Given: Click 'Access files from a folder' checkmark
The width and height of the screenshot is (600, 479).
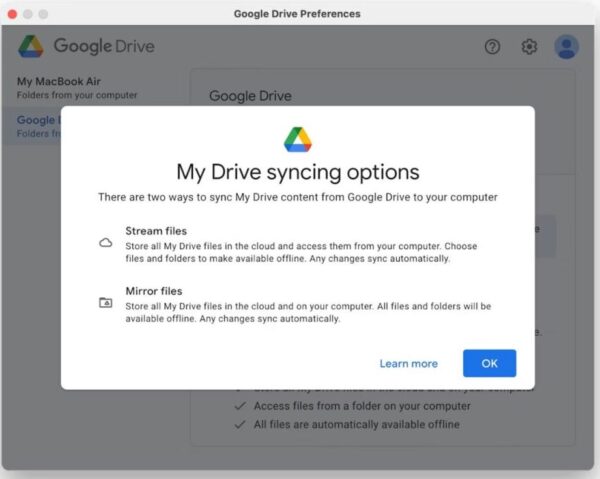Looking at the screenshot, I should [240, 406].
